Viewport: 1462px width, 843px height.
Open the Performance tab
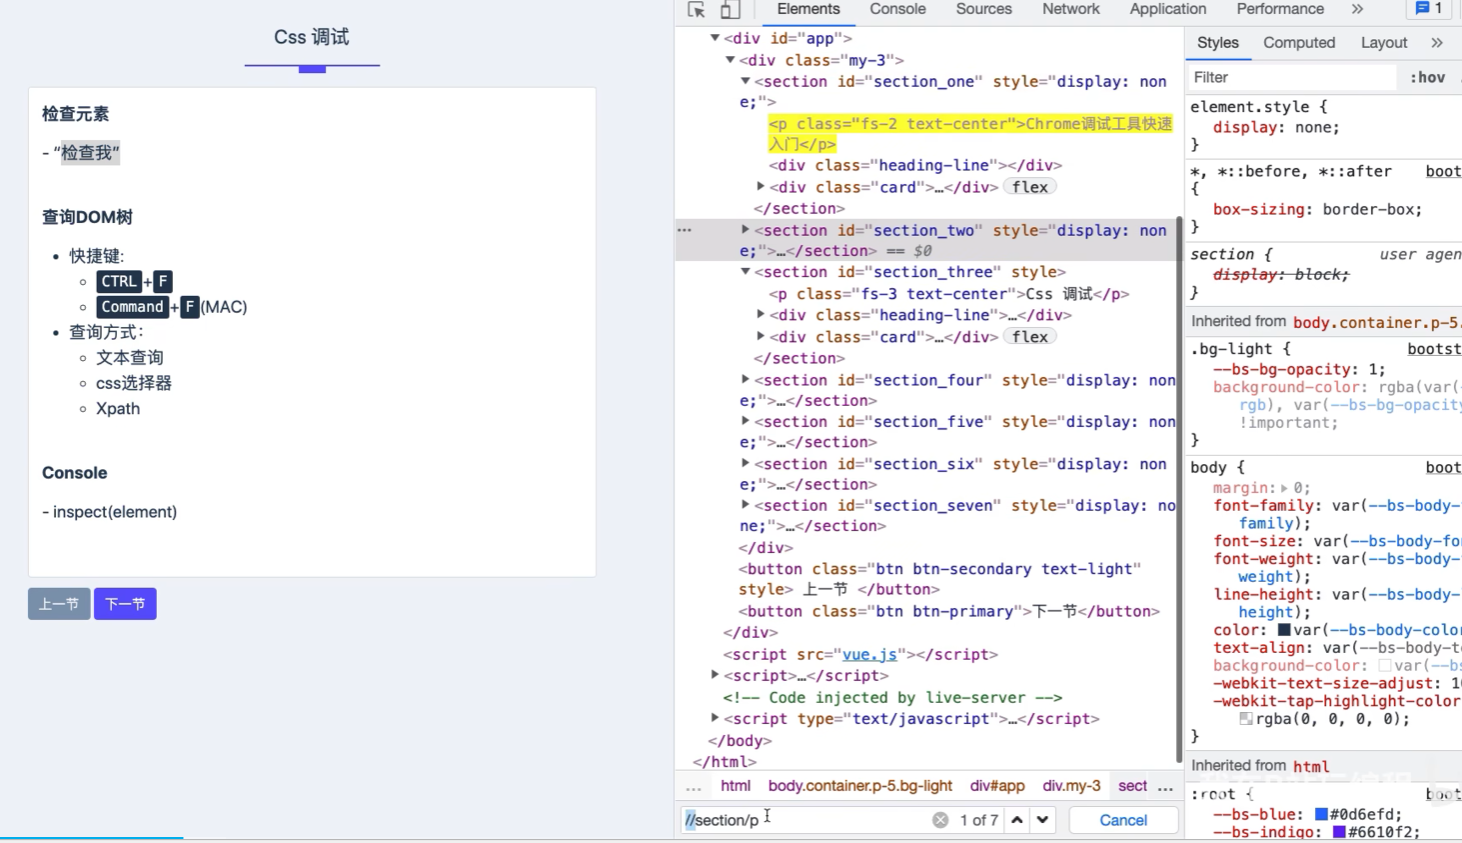coord(1280,9)
